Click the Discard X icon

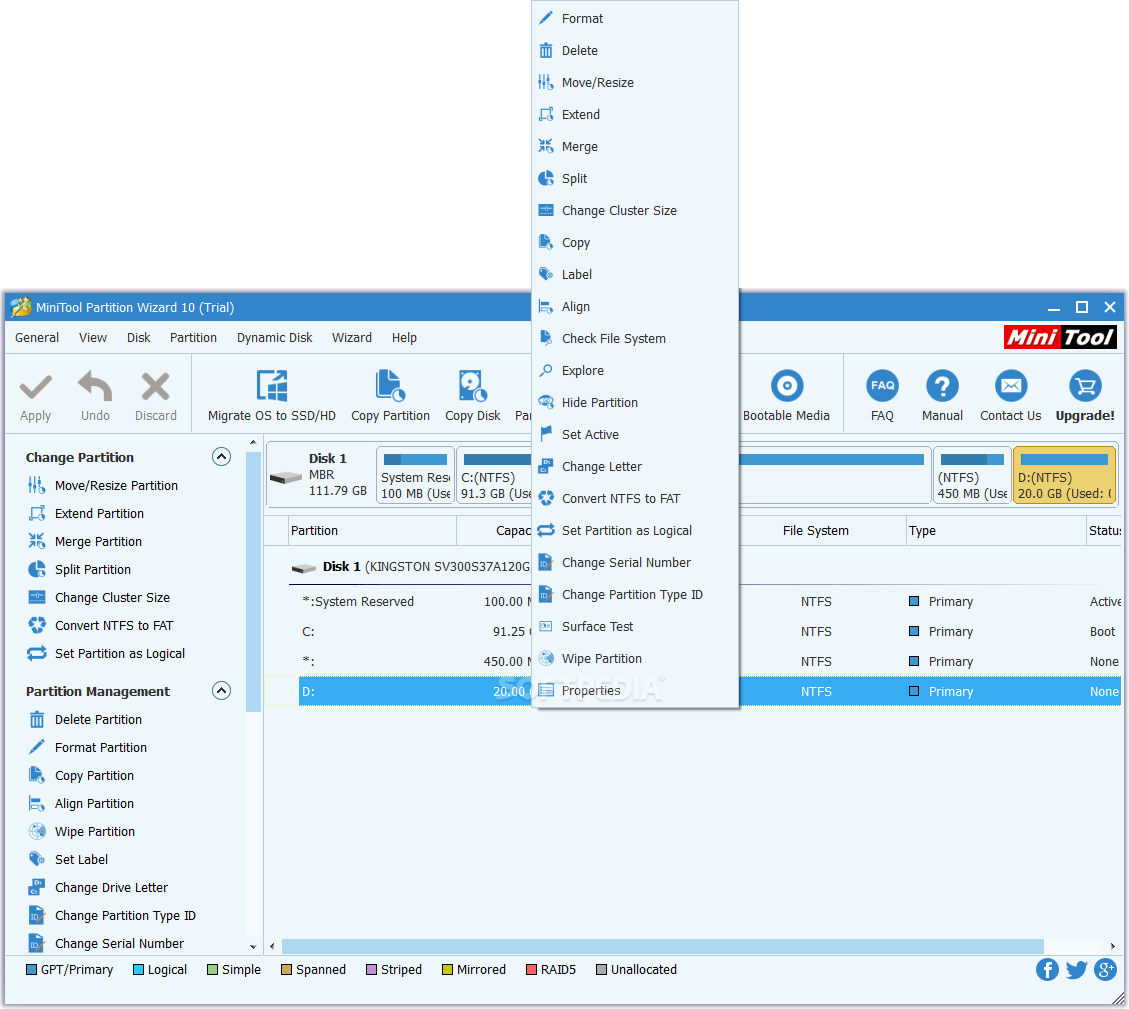[x=156, y=387]
